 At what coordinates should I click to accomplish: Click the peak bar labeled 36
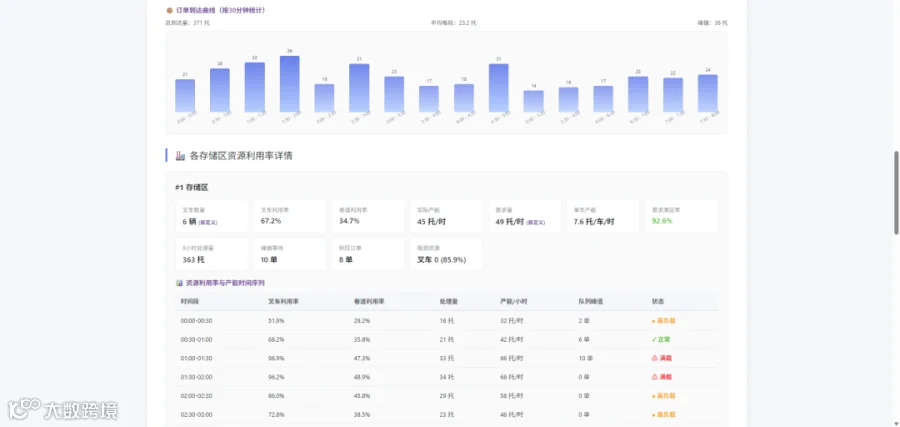(x=290, y=84)
